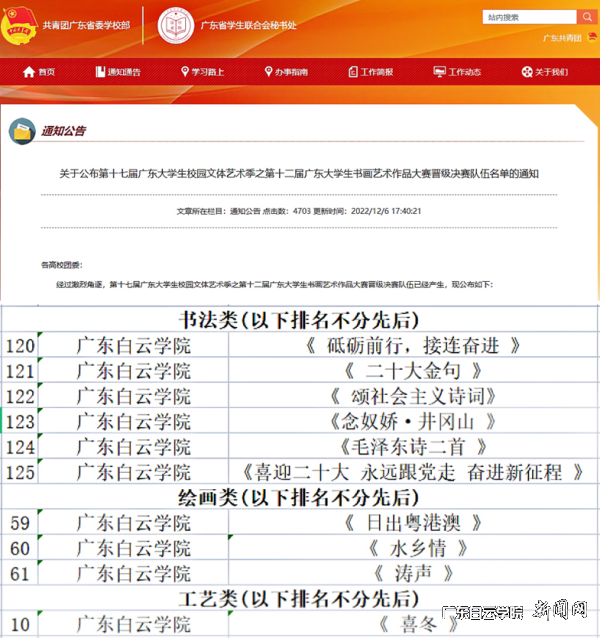The height and width of the screenshot is (638, 600).
Task: Select table cell number 123
Action: coord(20,421)
